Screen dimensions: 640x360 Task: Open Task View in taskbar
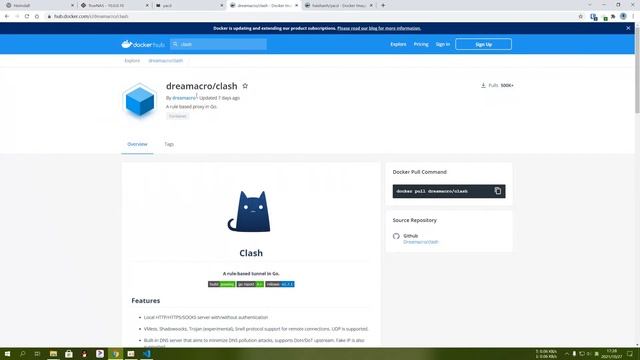[38, 354]
